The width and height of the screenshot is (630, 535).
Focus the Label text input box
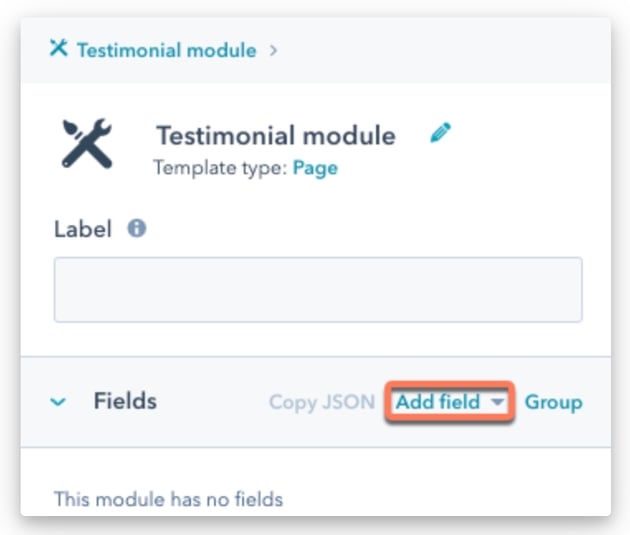[x=317, y=290]
